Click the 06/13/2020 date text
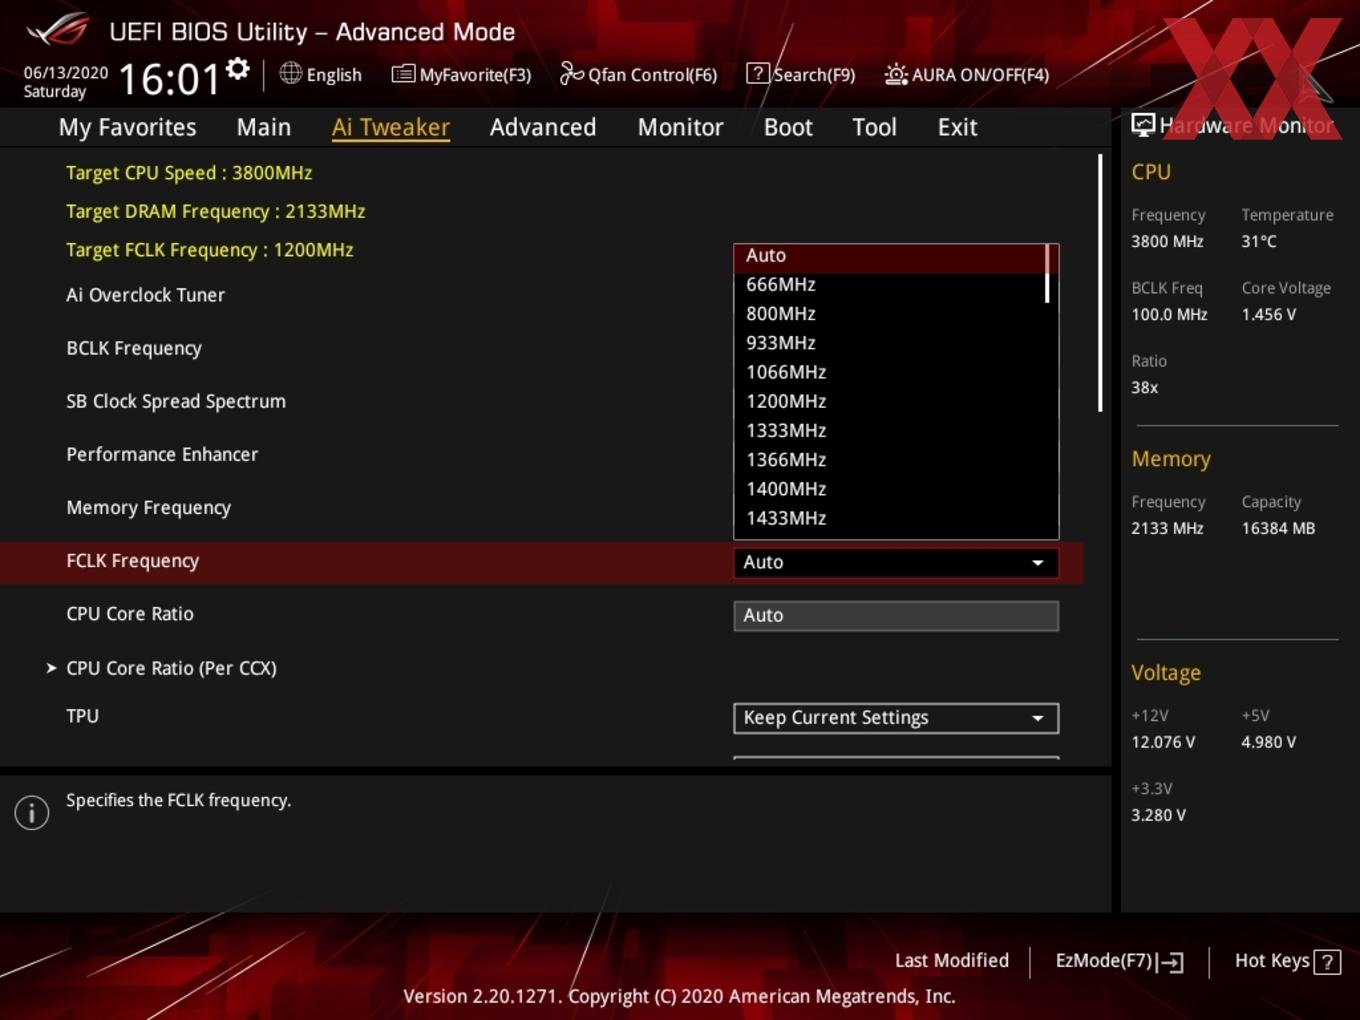 coord(66,73)
